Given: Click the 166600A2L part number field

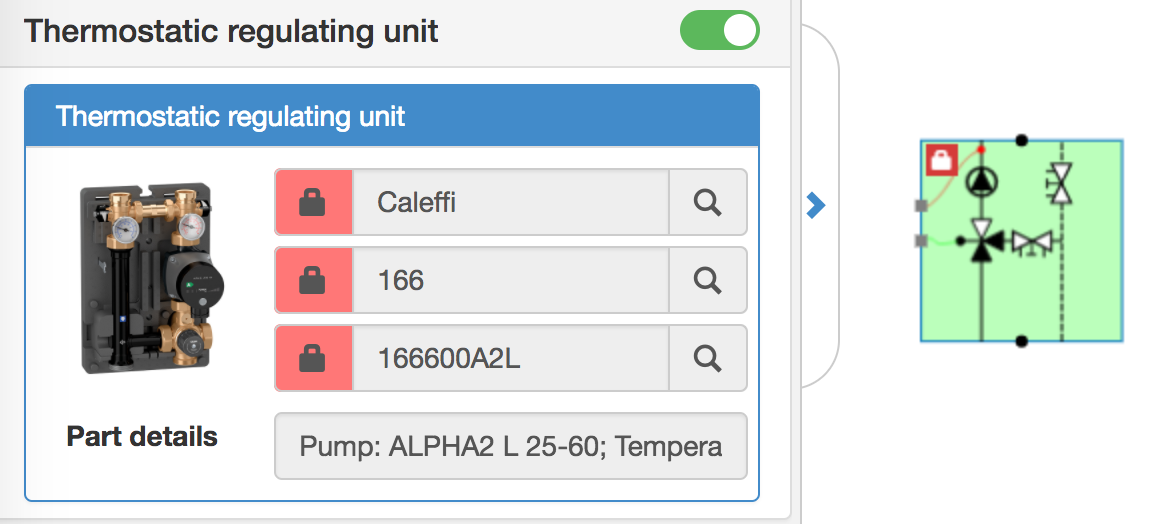Looking at the screenshot, I should tap(510, 358).
